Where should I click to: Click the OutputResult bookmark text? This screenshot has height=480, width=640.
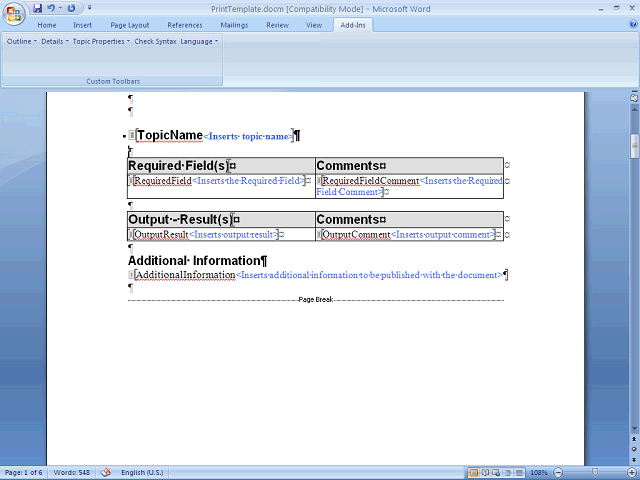[161, 235]
